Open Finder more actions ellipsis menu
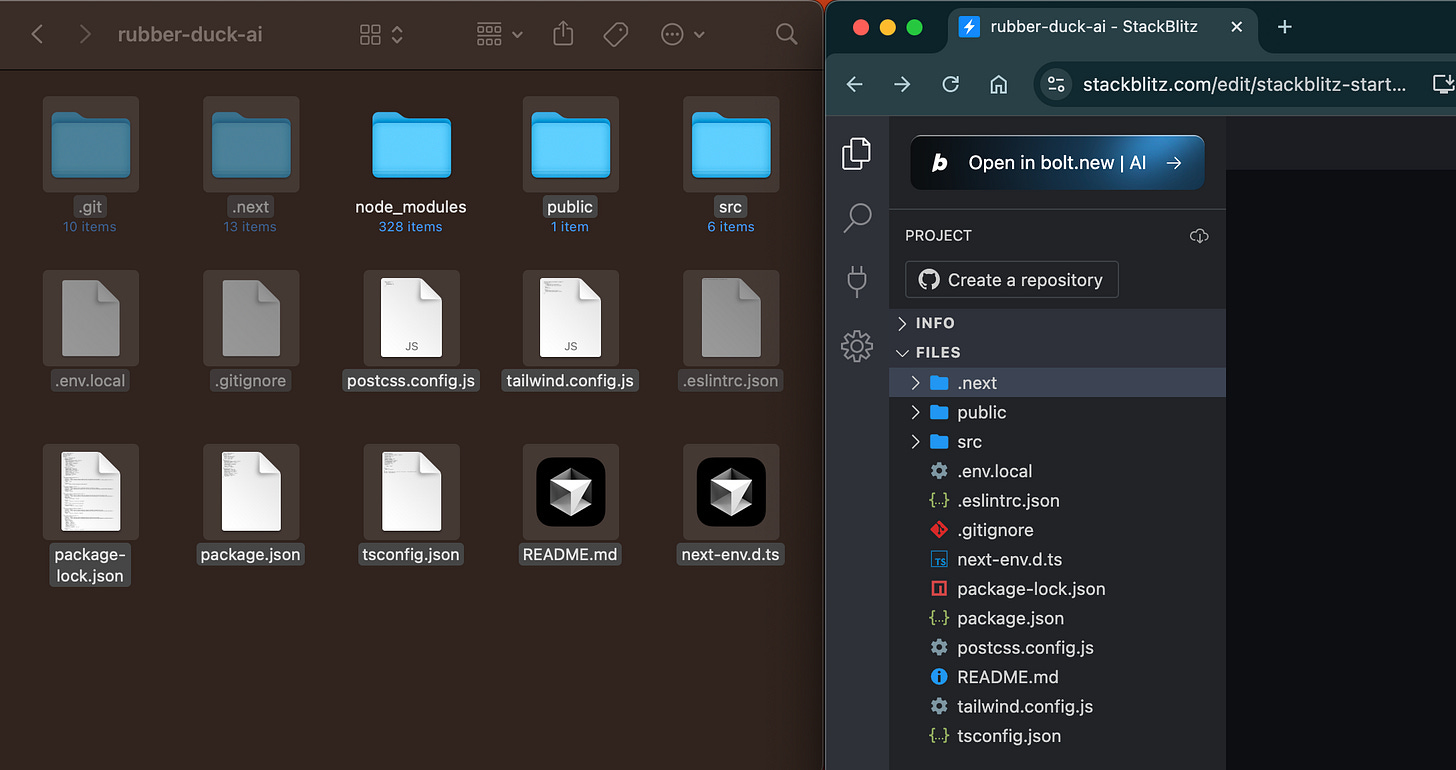 pos(683,35)
